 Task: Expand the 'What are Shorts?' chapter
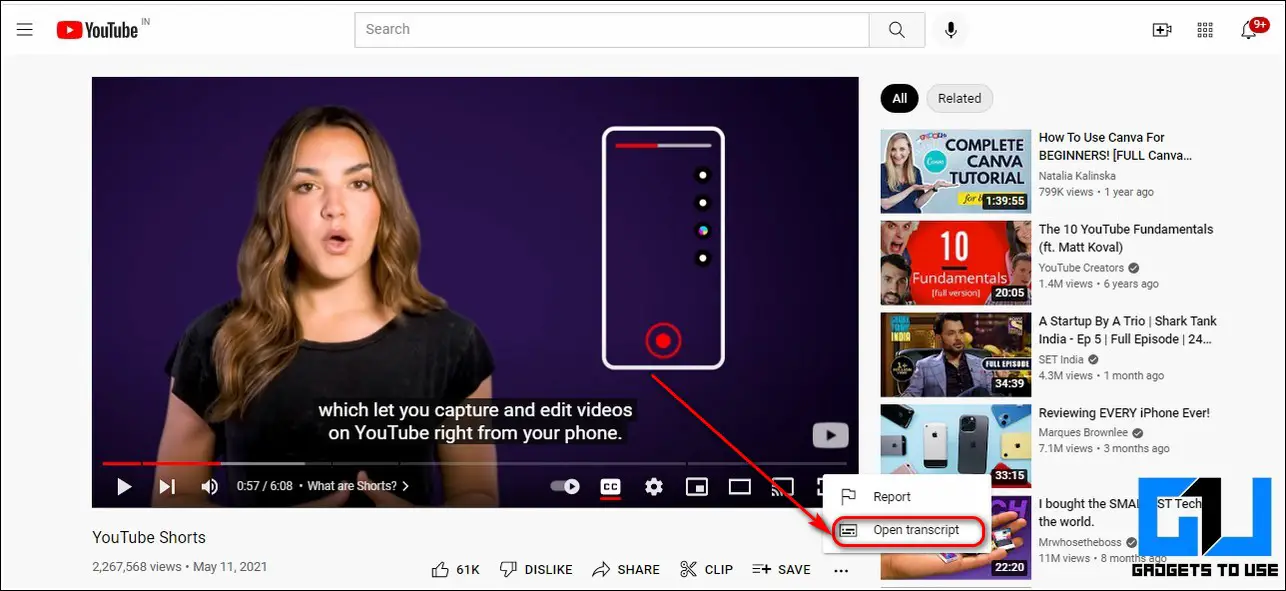click(x=358, y=487)
